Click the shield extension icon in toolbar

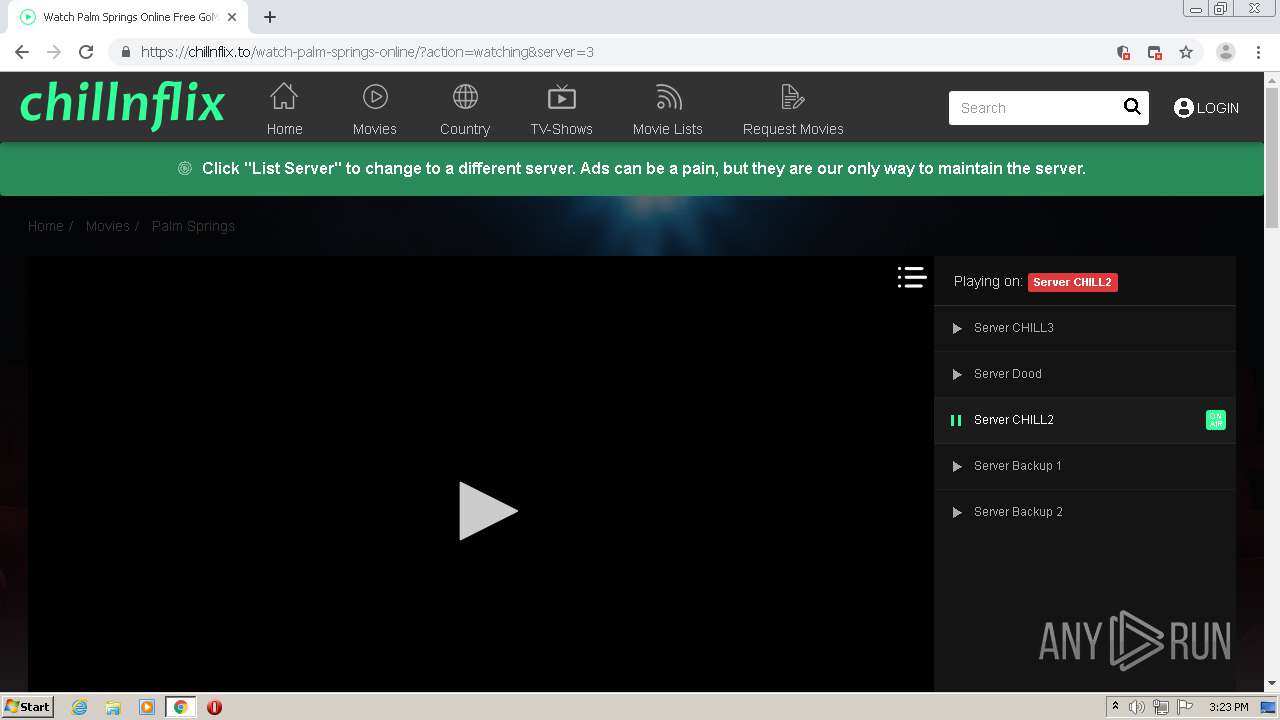tap(1123, 52)
